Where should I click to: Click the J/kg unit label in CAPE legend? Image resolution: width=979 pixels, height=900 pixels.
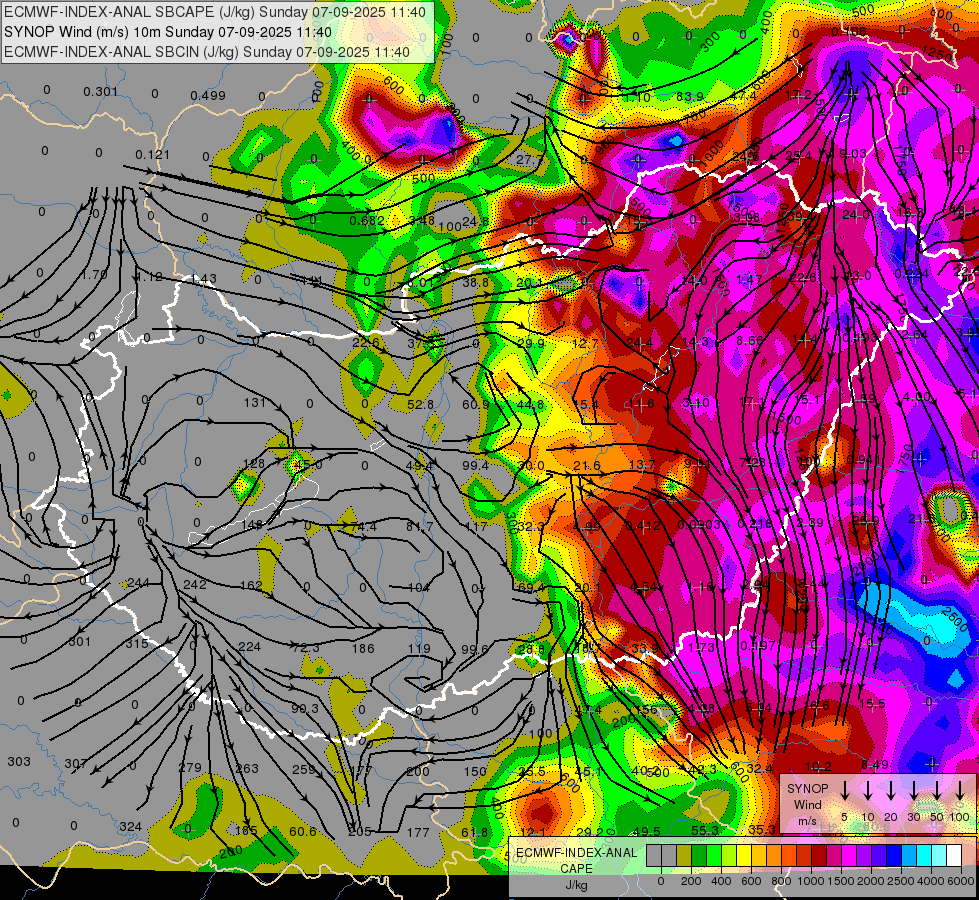(576, 885)
